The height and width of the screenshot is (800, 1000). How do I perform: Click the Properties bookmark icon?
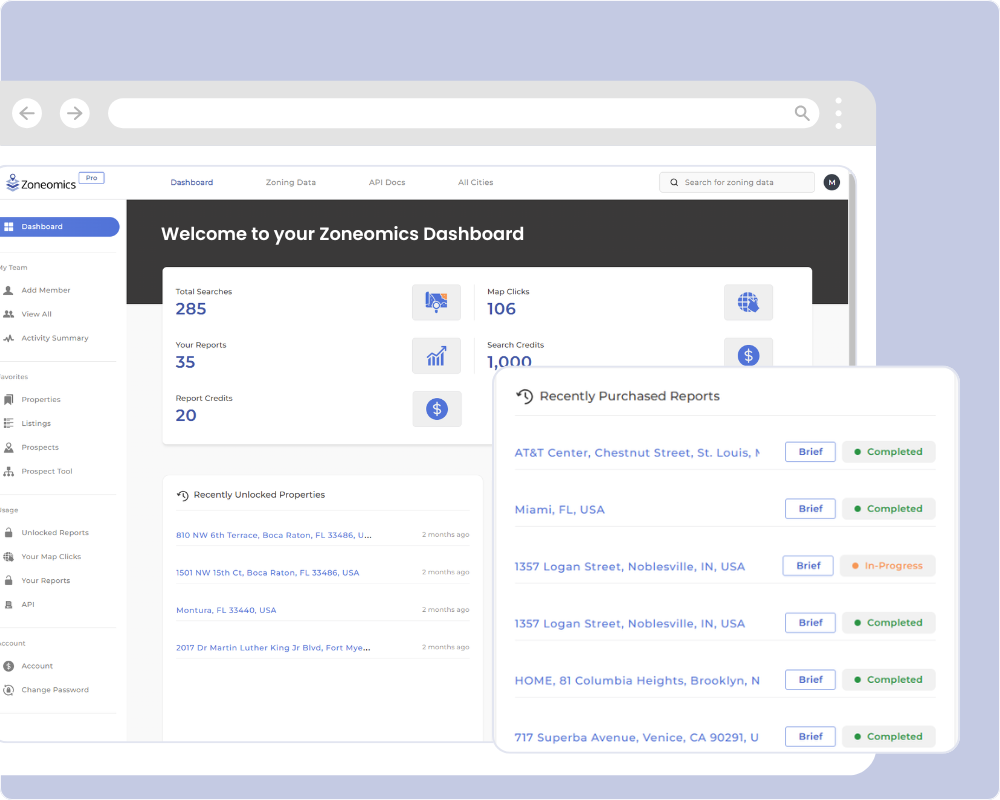point(8,399)
